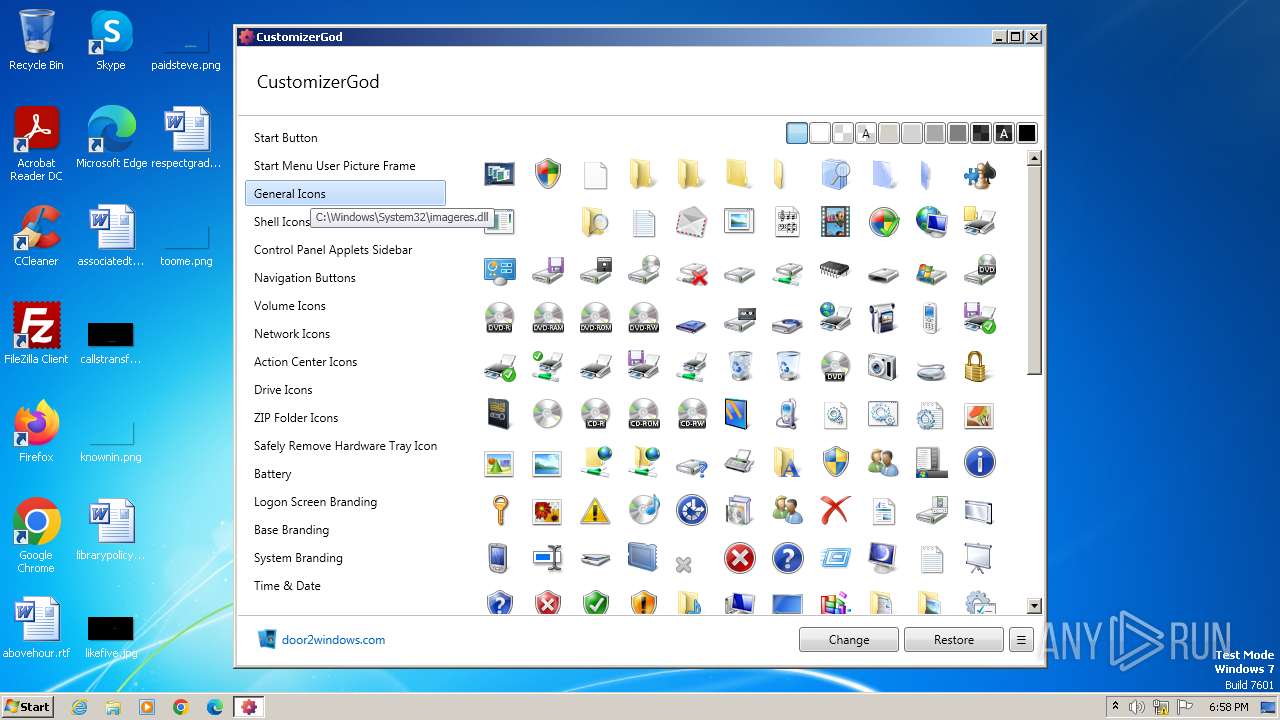Screen dimensions: 1280x720
Task: Open the Drive Icons category
Action: (283, 390)
